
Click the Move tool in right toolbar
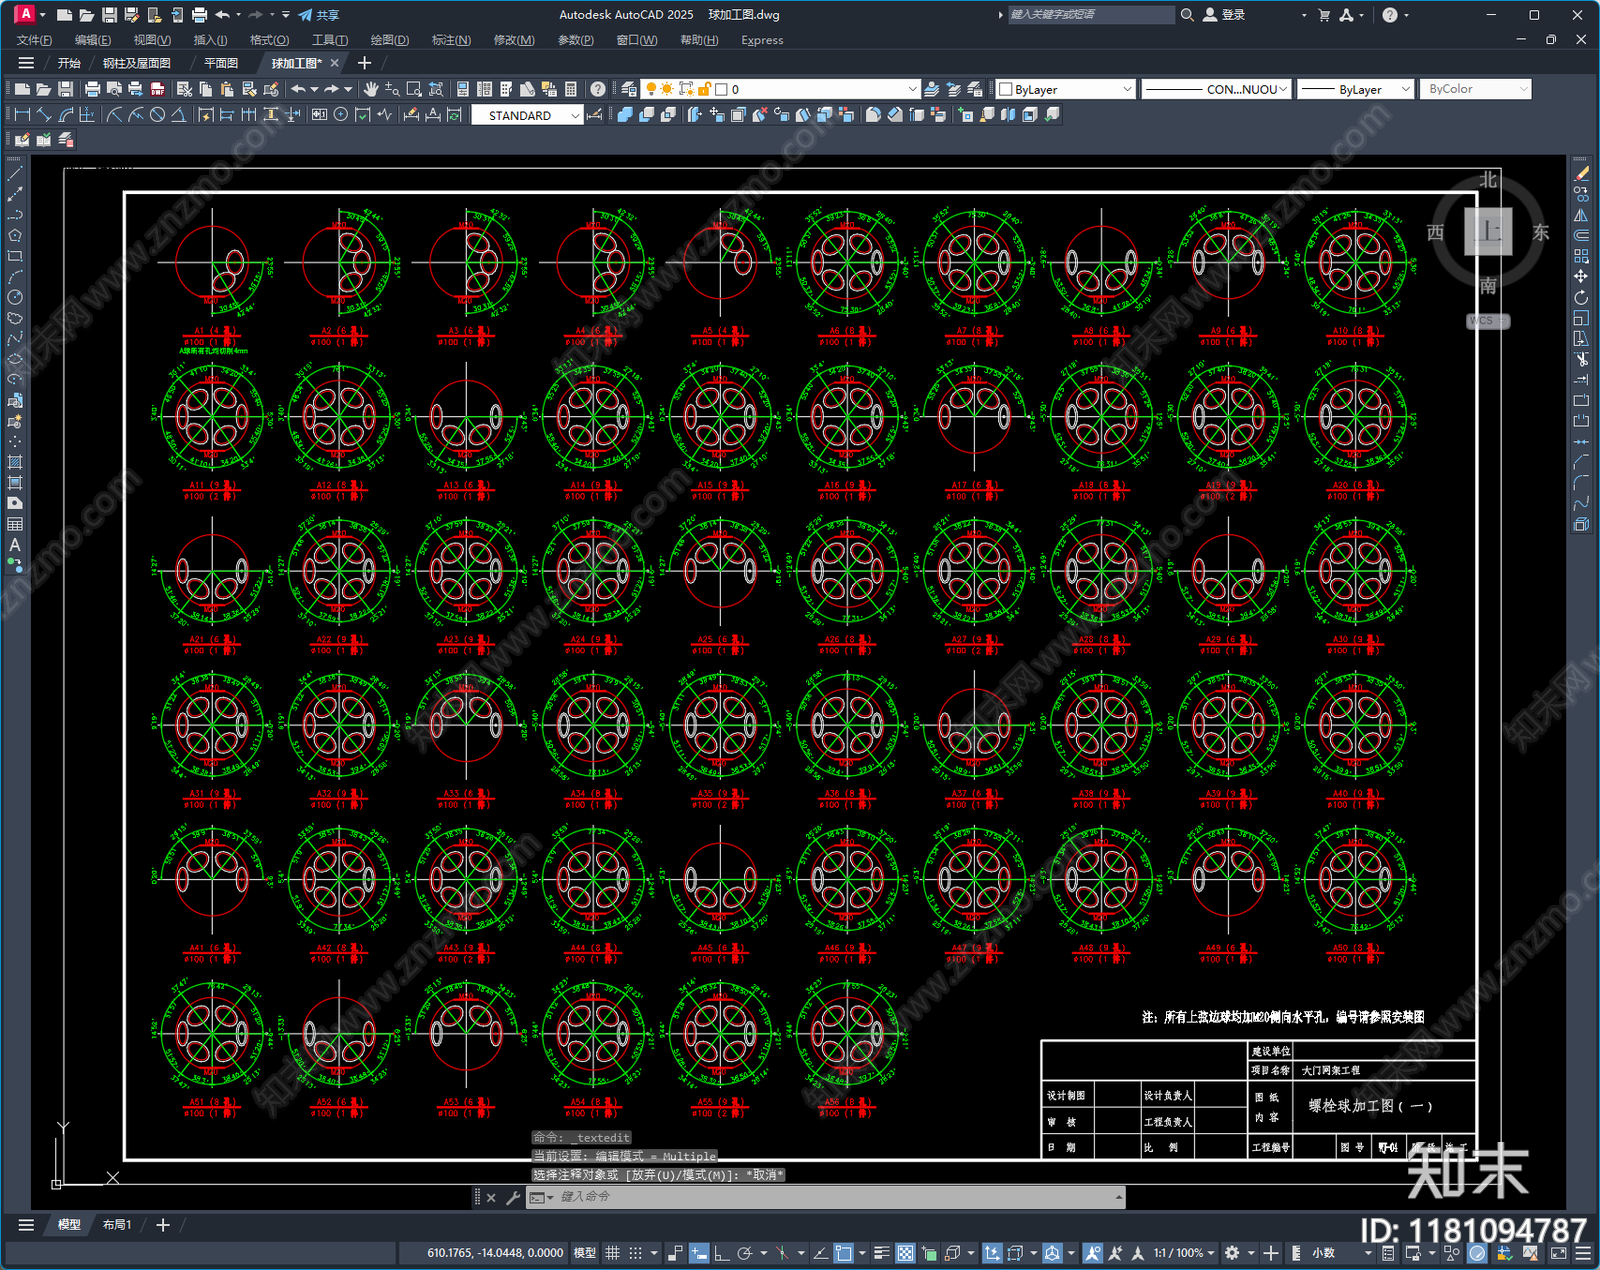tap(1581, 276)
